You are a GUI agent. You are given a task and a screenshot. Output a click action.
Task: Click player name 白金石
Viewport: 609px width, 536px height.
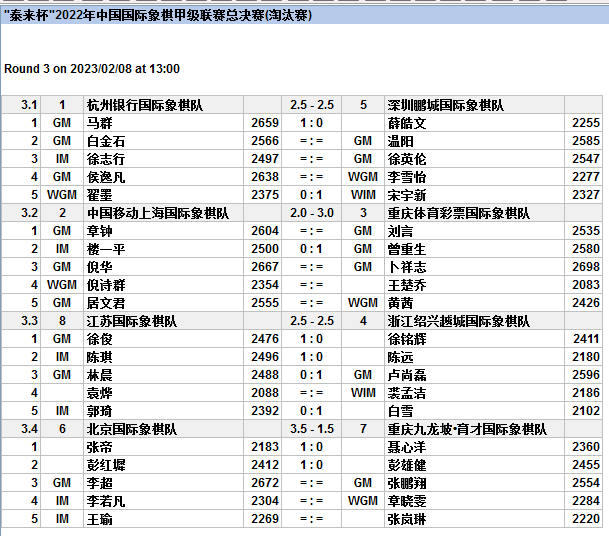click(x=106, y=141)
